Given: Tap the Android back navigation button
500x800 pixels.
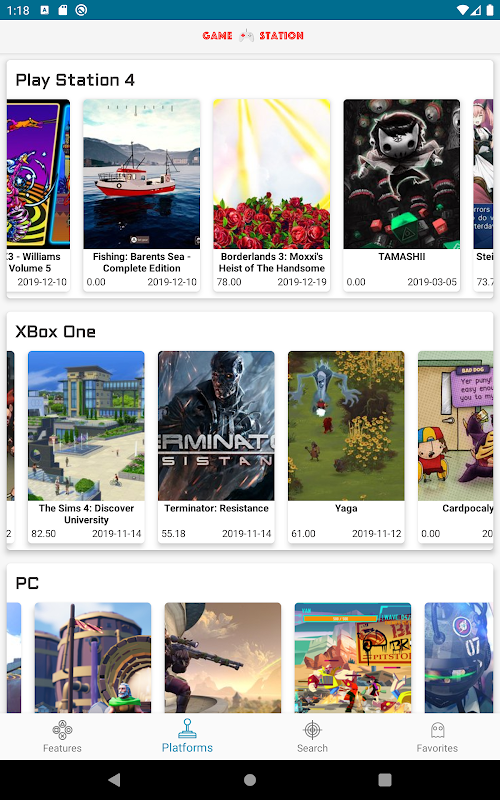Looking at the screenshot, I should click(114, 780).
